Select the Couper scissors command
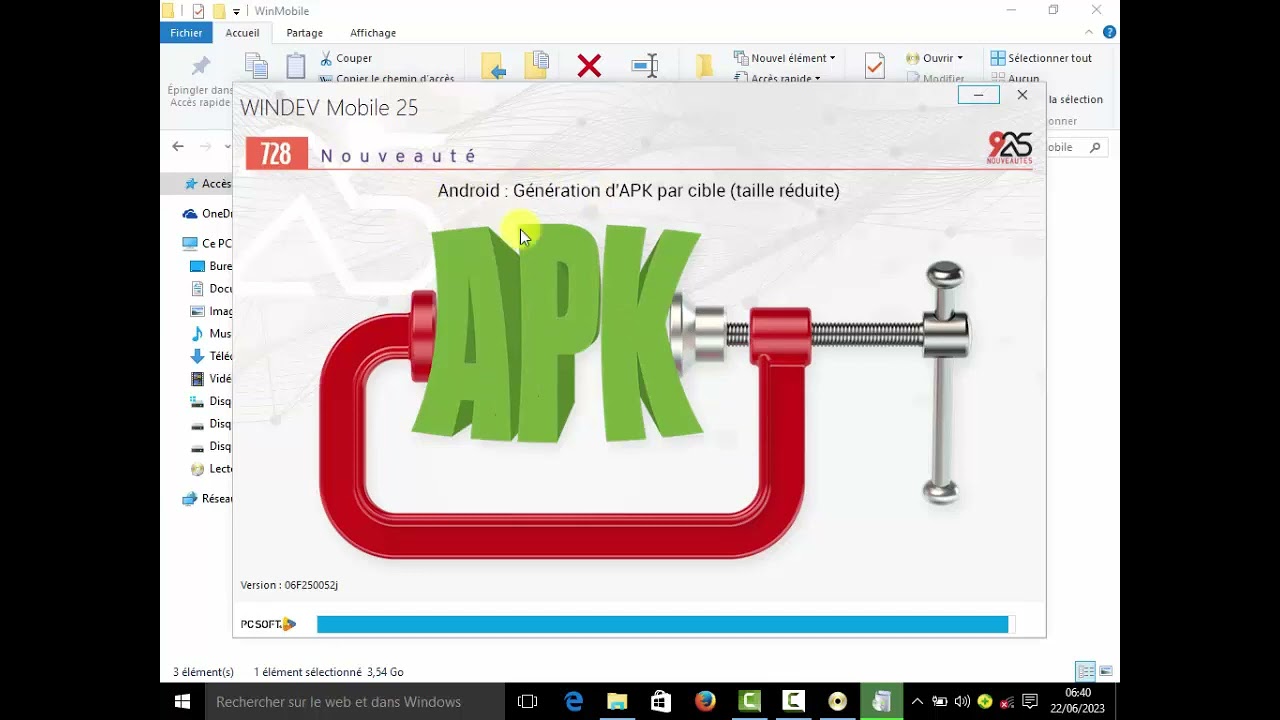The width and height of the screenshot is (1280, 720). tap(346, 58)
